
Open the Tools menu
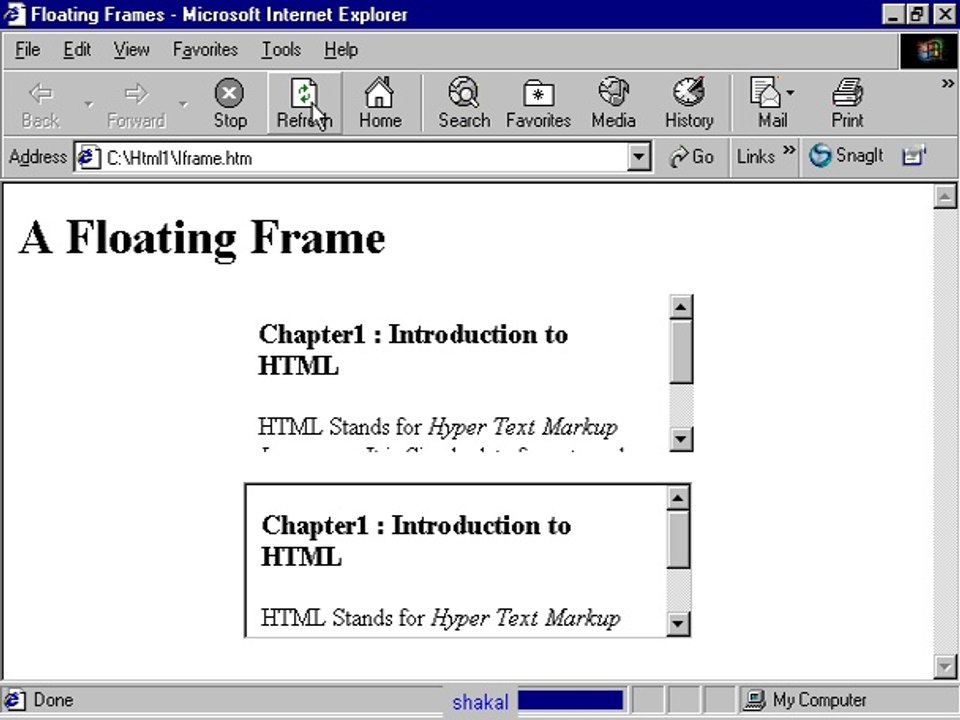(x=281, y=50)
